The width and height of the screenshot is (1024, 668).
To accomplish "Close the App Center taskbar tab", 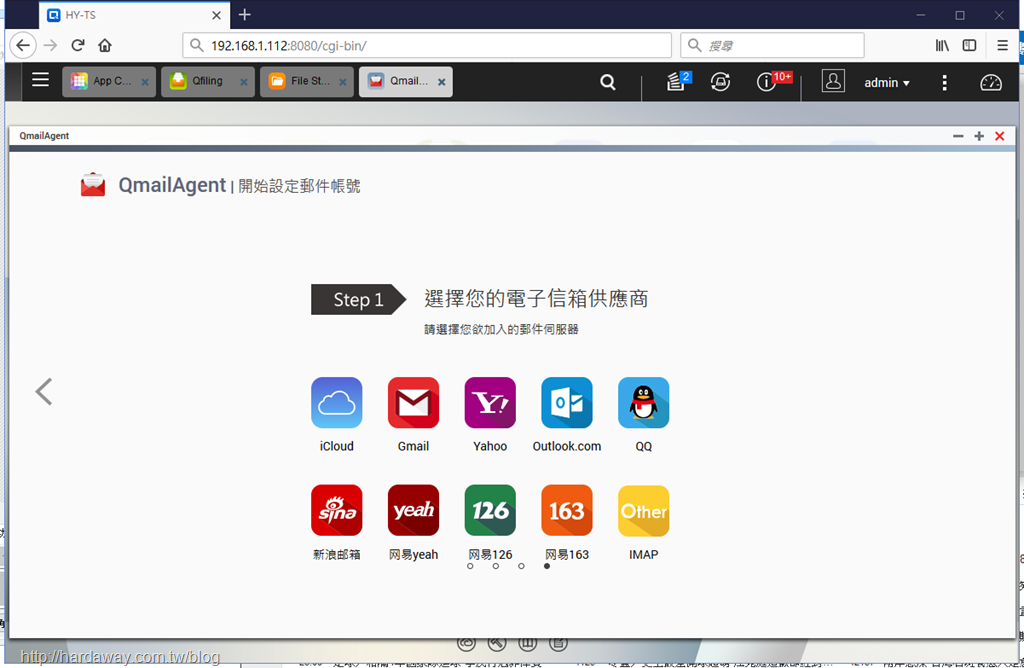I will pos(145,82).
